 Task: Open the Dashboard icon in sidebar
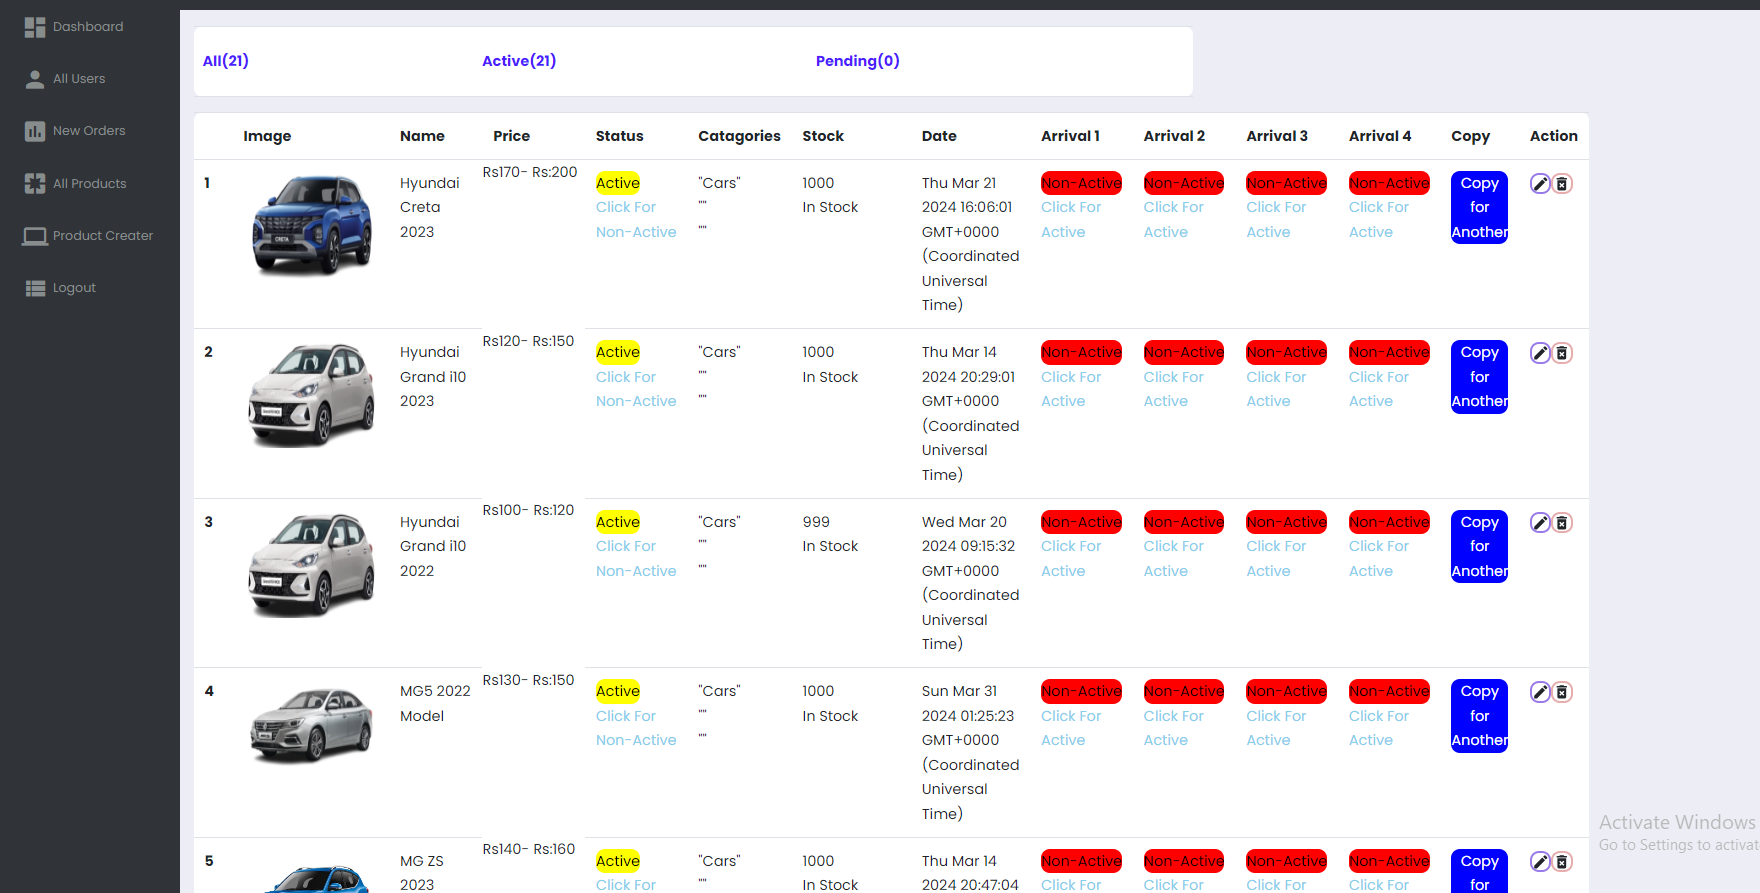coord(35,27)
